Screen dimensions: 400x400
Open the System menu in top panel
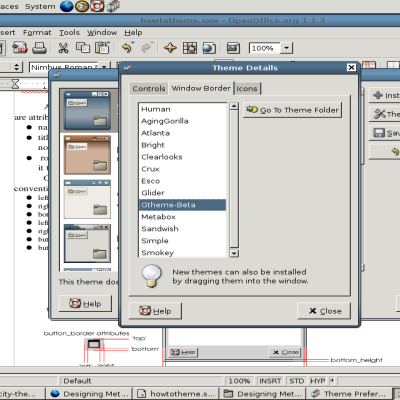click(40, 6)
